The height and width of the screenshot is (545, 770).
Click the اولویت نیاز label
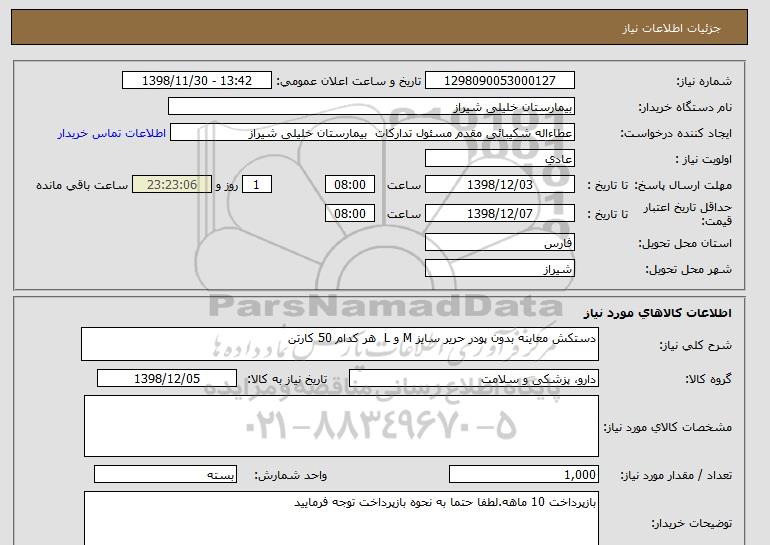point(703,159)
